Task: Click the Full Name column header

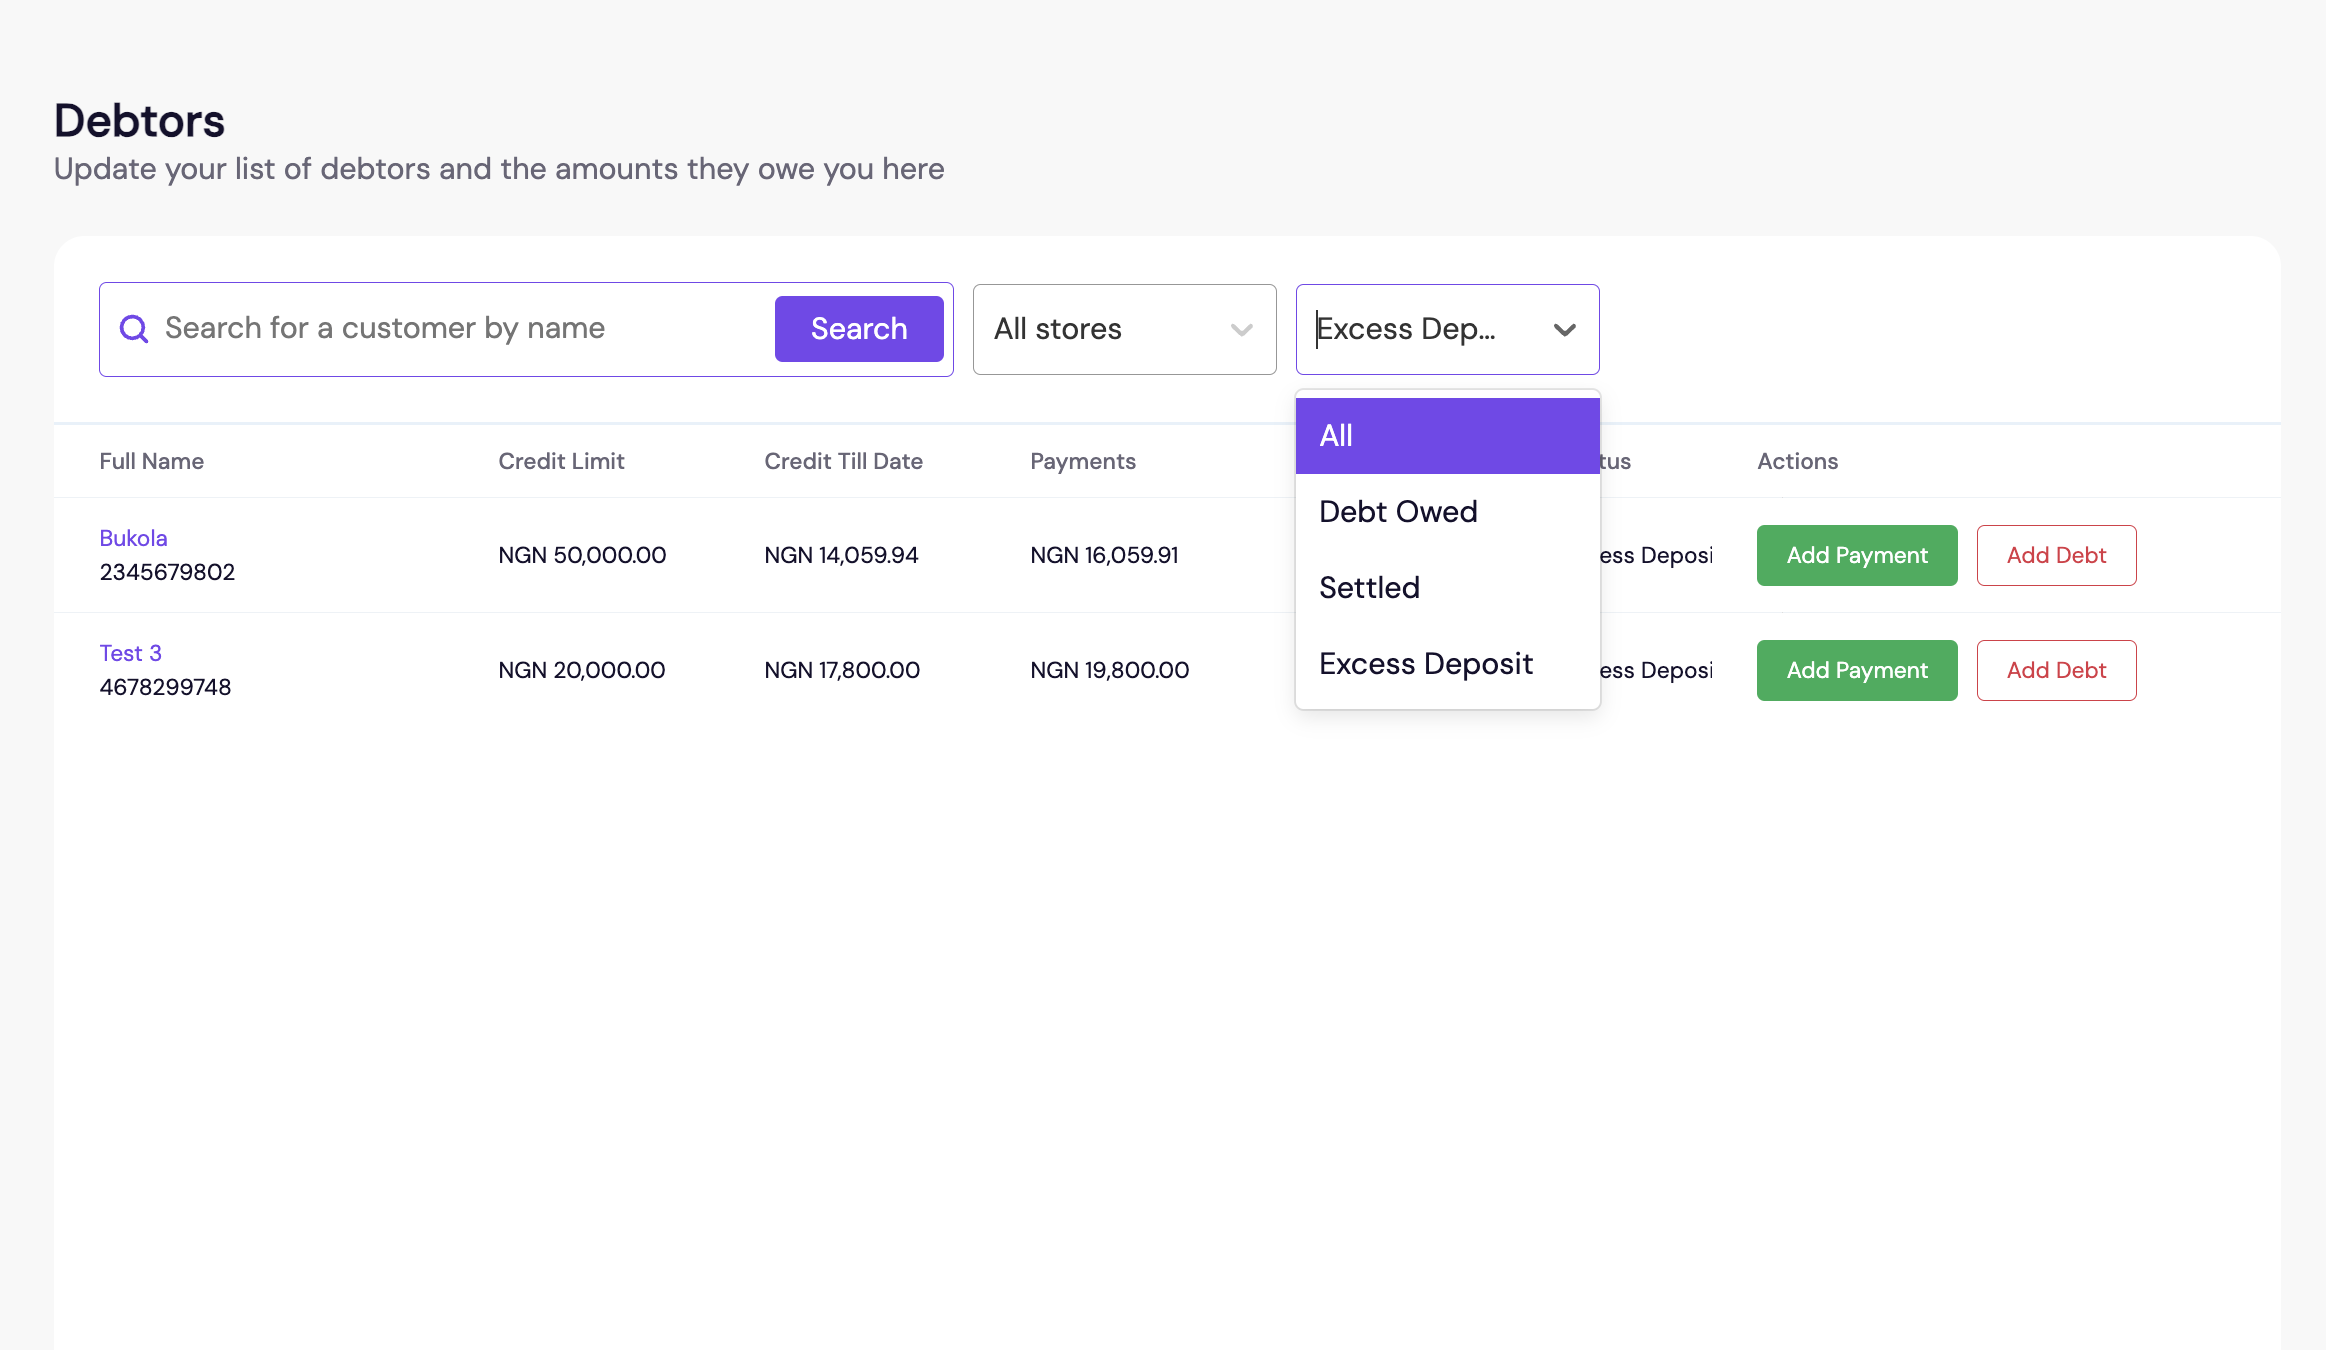Action: (x=152, y=461)
